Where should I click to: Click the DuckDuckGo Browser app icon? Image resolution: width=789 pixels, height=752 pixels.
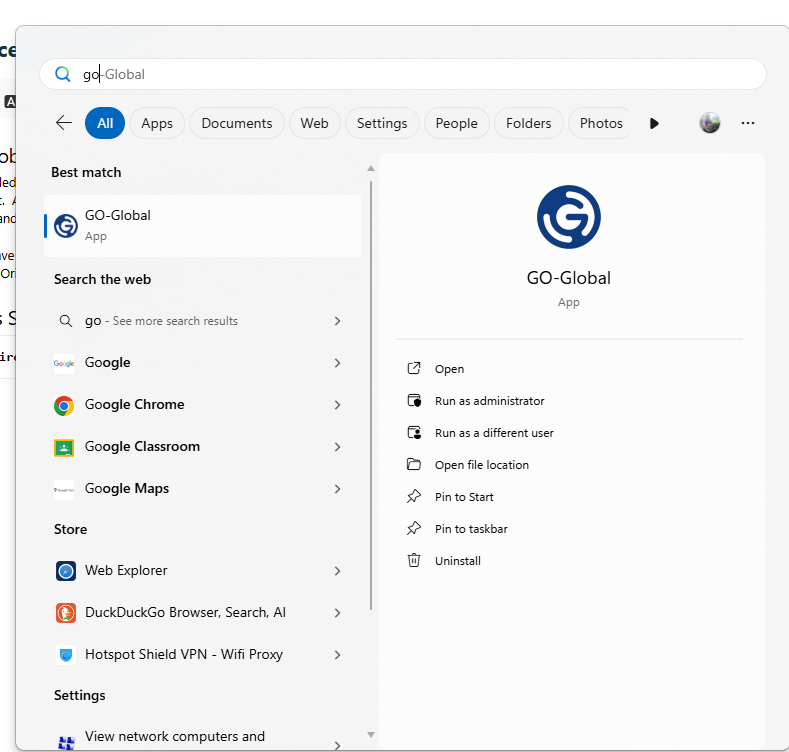point(66,613)
